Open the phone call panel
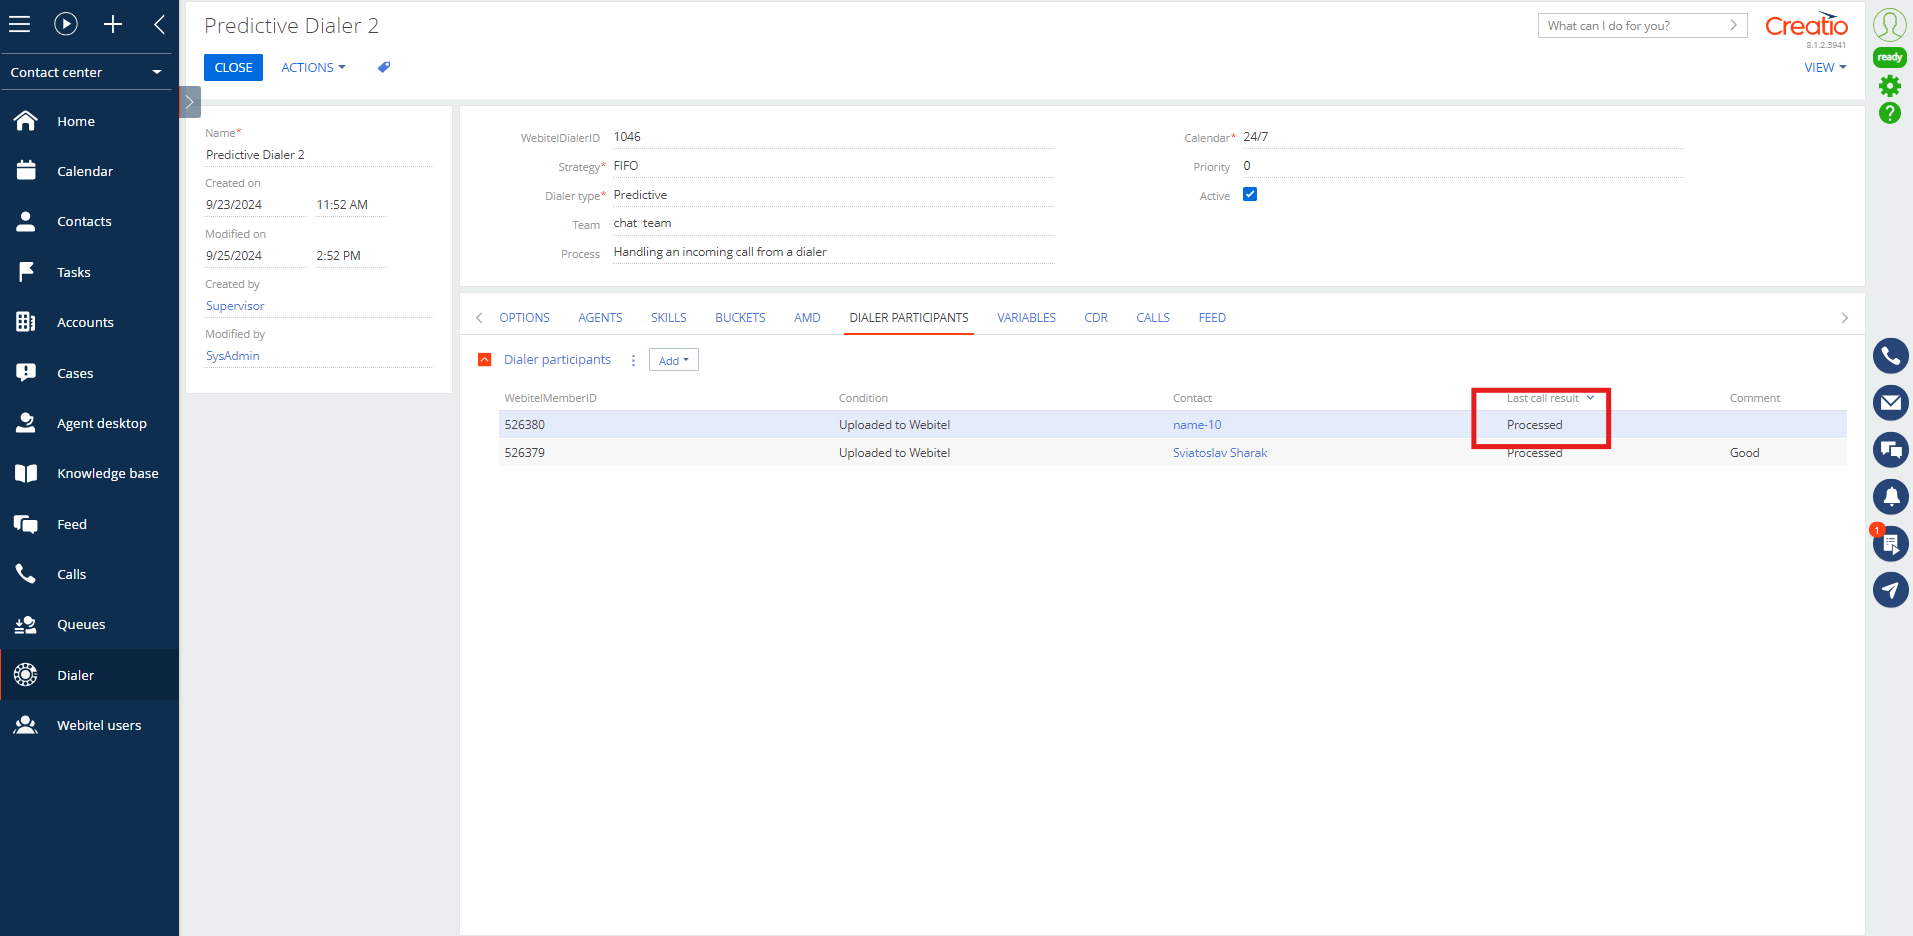 click(x=1890, y=355)
